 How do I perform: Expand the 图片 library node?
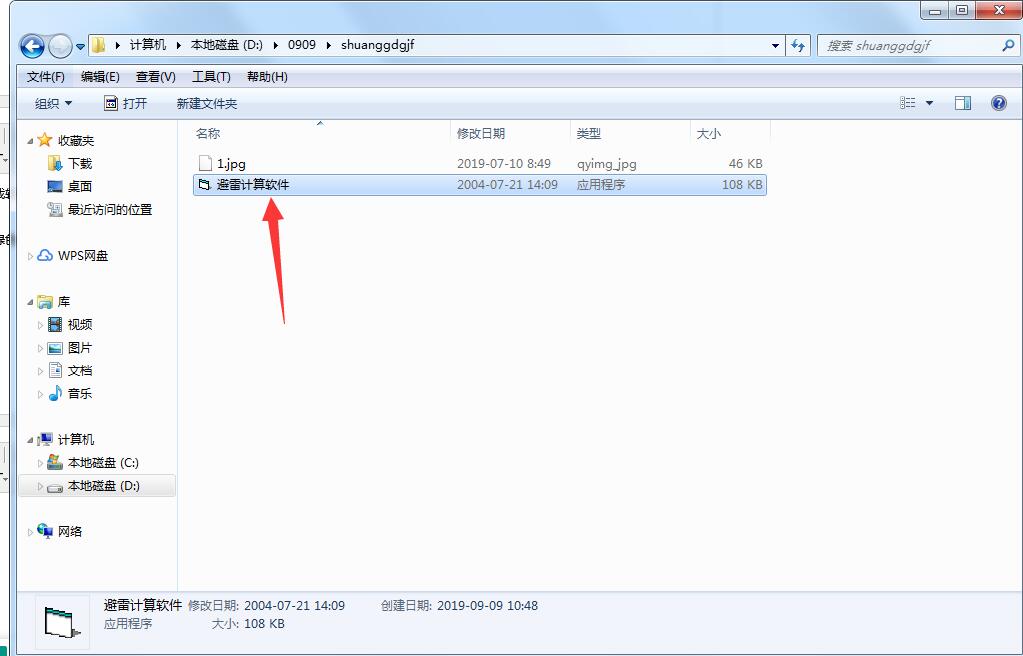[40, 349]
